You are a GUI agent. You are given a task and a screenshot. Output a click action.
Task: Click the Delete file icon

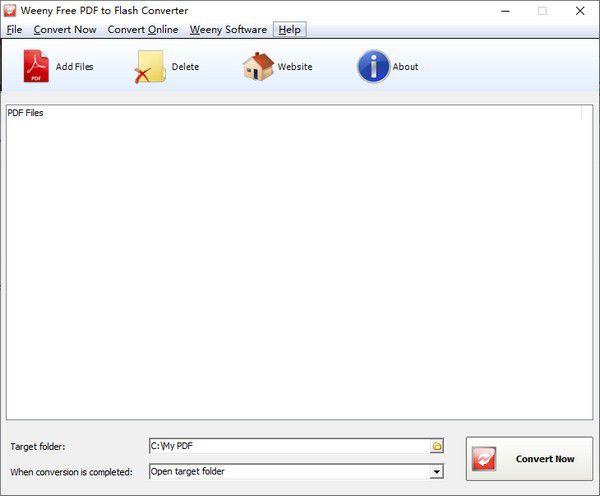click(x=150, y=67)
